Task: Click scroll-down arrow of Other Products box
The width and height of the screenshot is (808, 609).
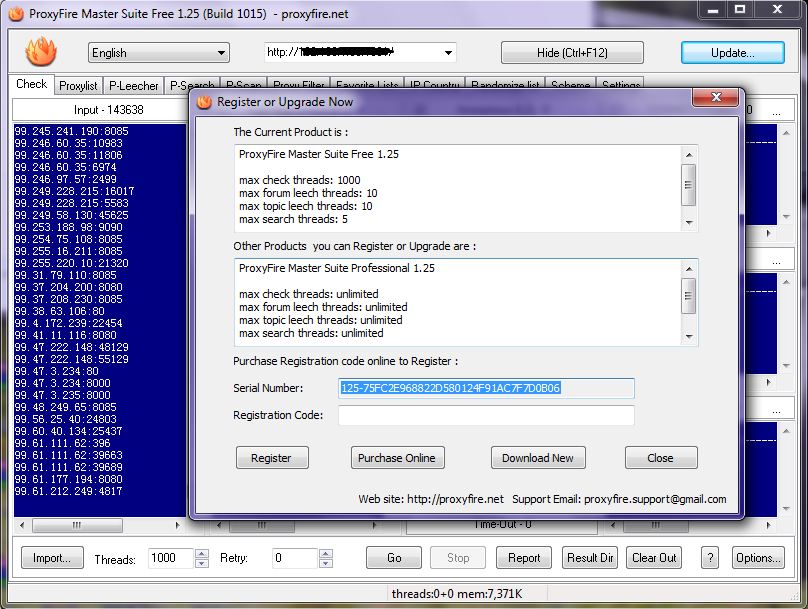Action: [x=689, y=336]
